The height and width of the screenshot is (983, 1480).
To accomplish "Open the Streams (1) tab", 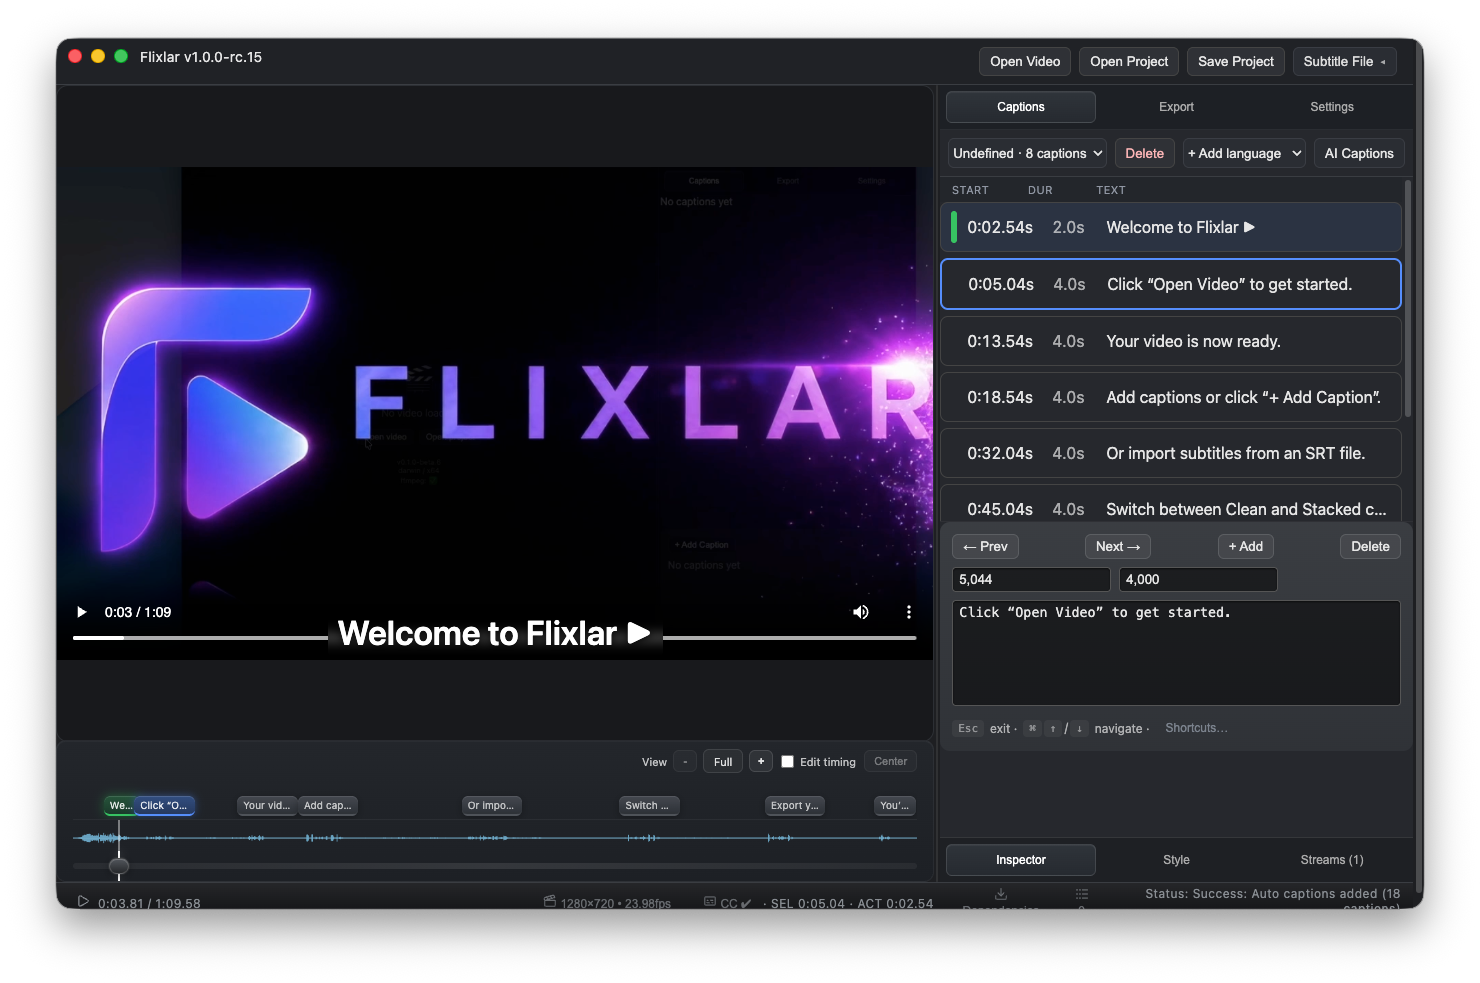I will [x=1332, y=860].
